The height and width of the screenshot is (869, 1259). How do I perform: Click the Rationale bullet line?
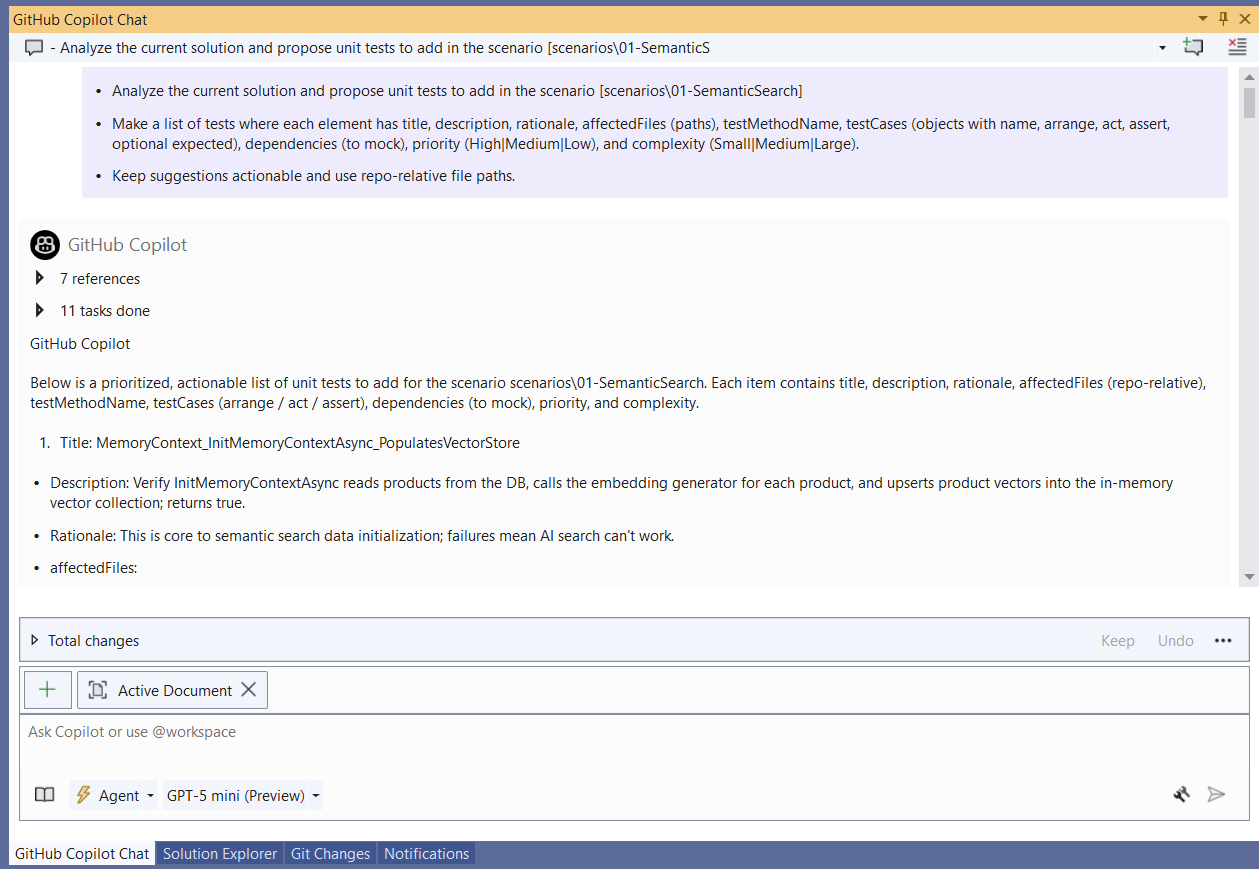[362, 536]
